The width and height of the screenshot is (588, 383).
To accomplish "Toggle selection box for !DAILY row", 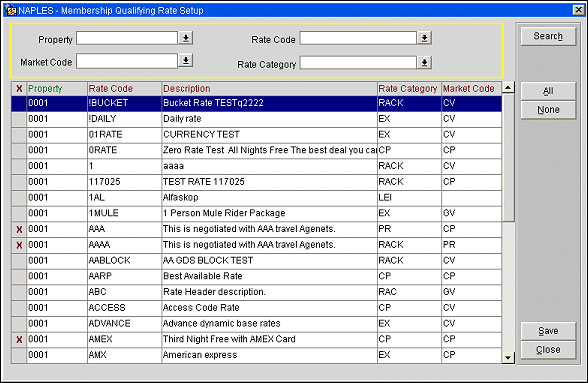I will click(19, 119).
